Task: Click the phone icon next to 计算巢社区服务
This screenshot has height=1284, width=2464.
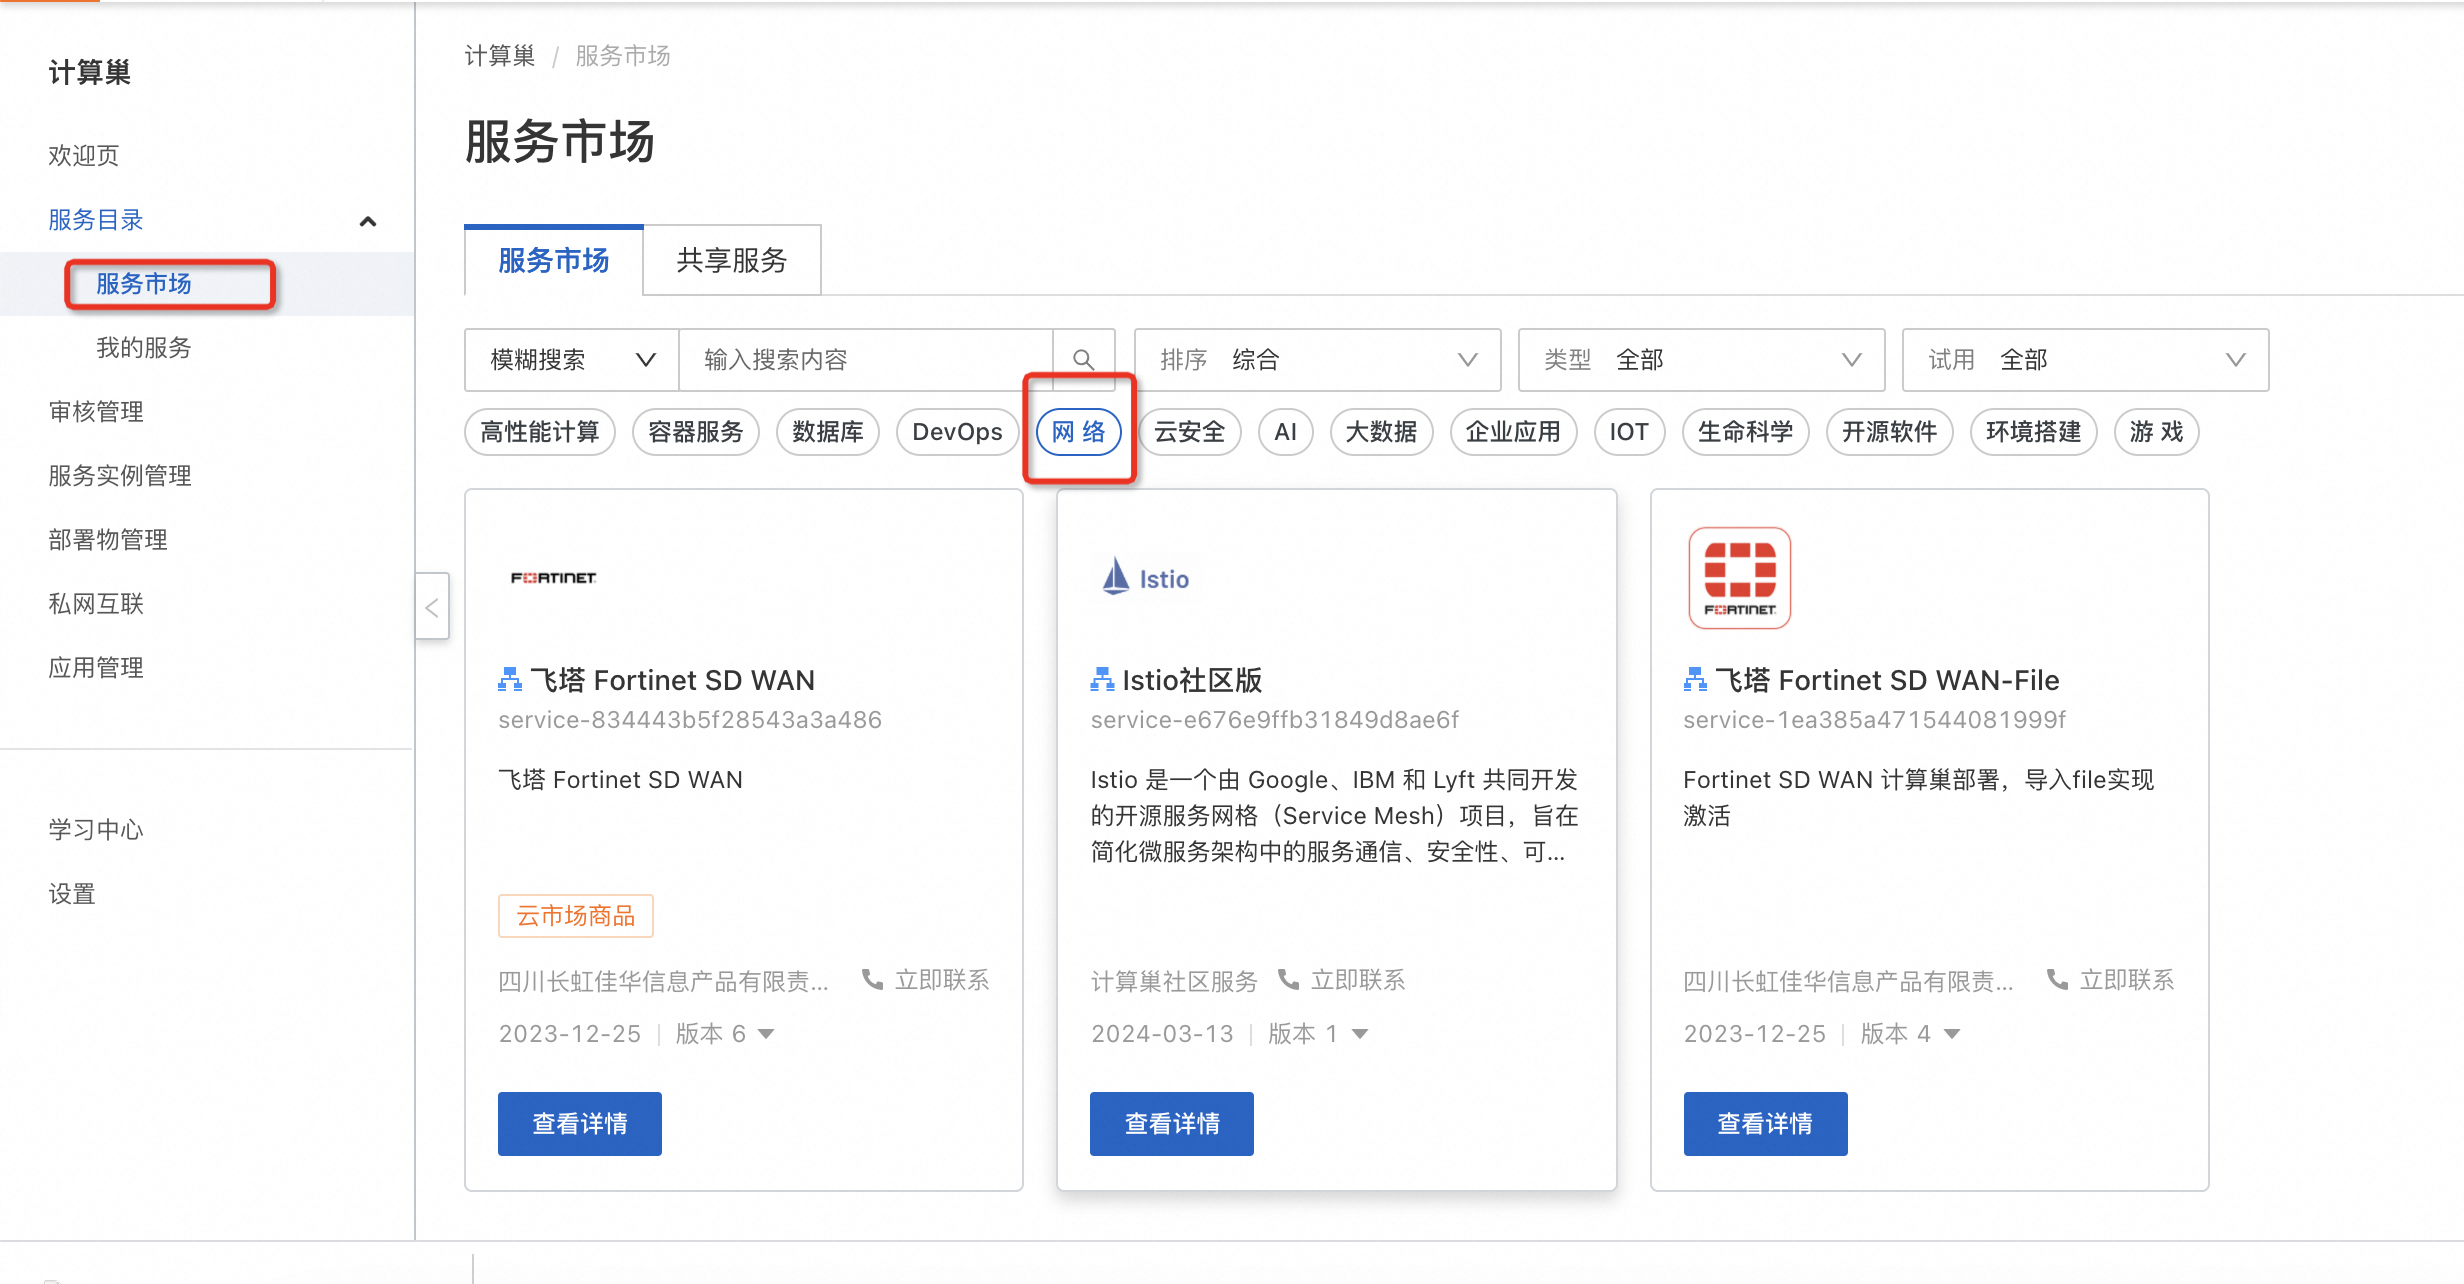Action: tap(1288, 980)
